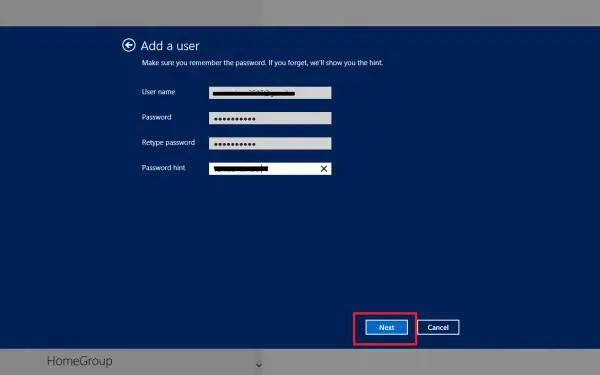The height and width of the screenshot is (375, 600).
Task: Expand the chevron arrow beside HomeGroup
Action: click(259, 365)
